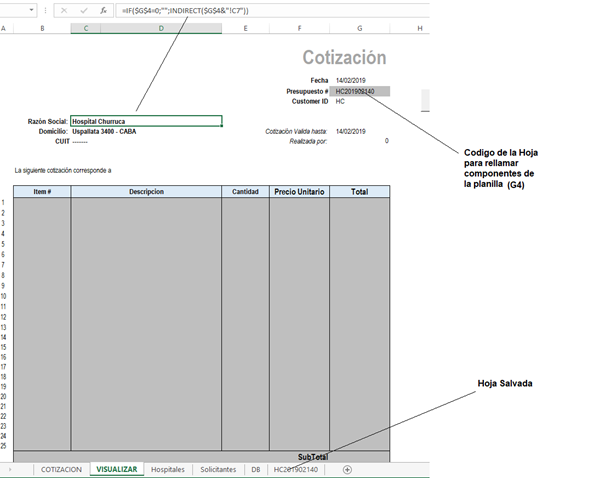The width and height of the screenshot is (600, 478).
Task: Select the Descripcion table header
Action: pos(146,192)
